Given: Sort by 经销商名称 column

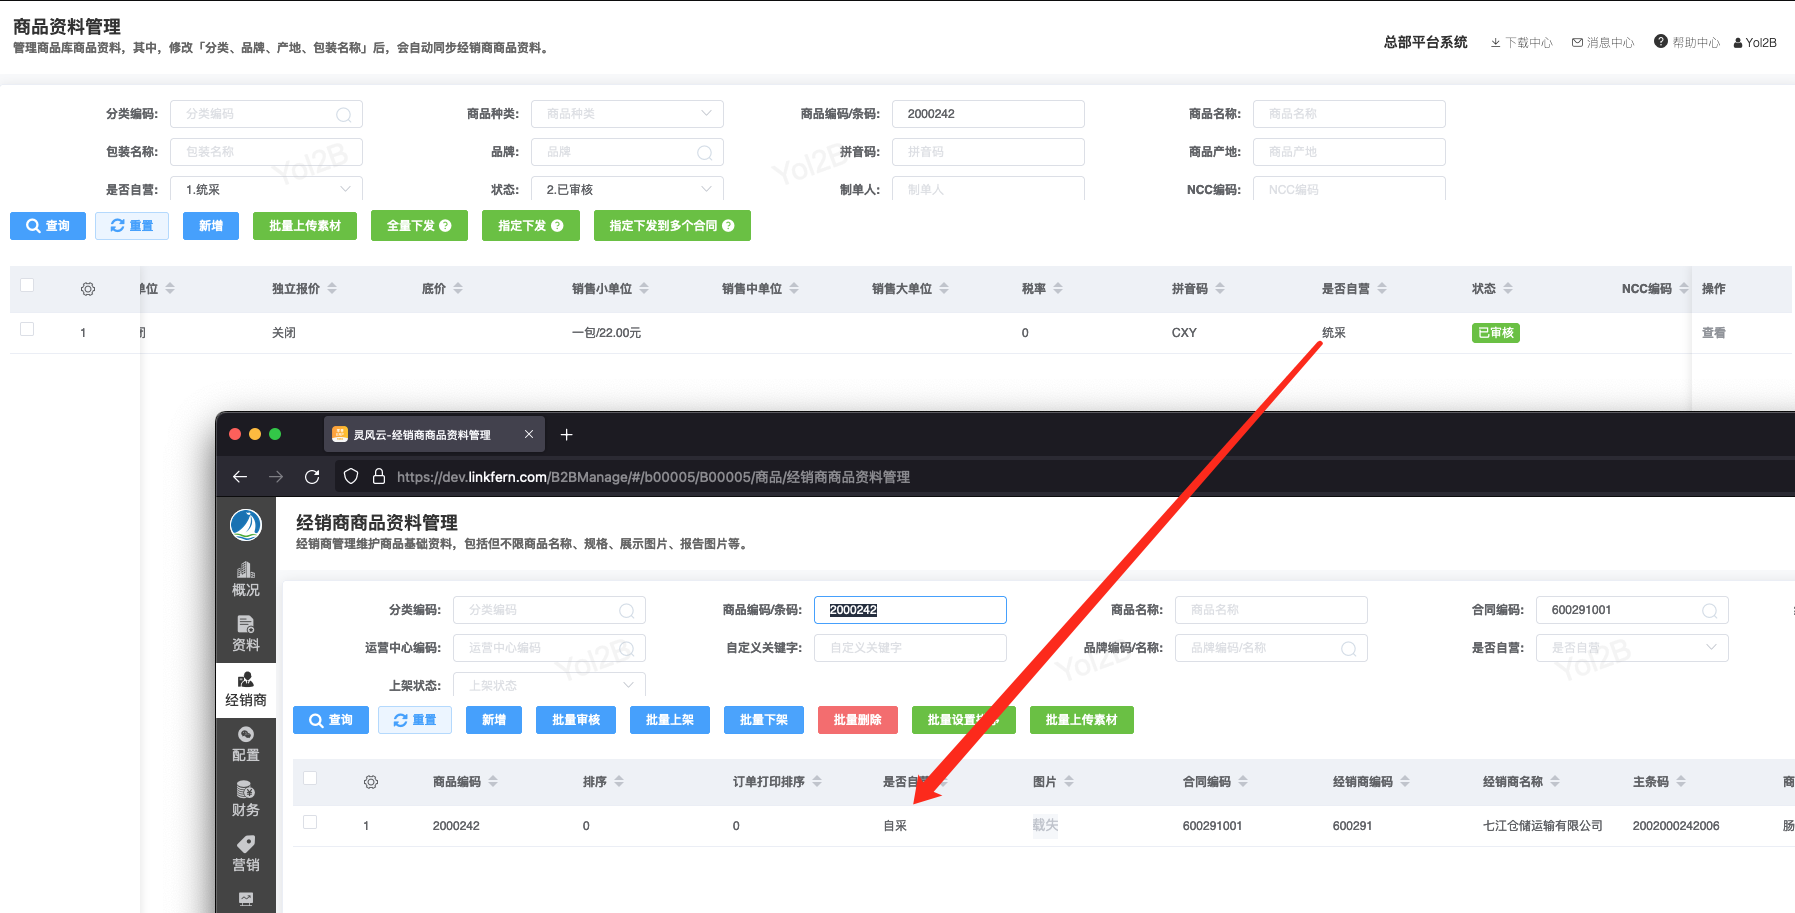Looking at the screenshot, I should (x=1555, y=782).
